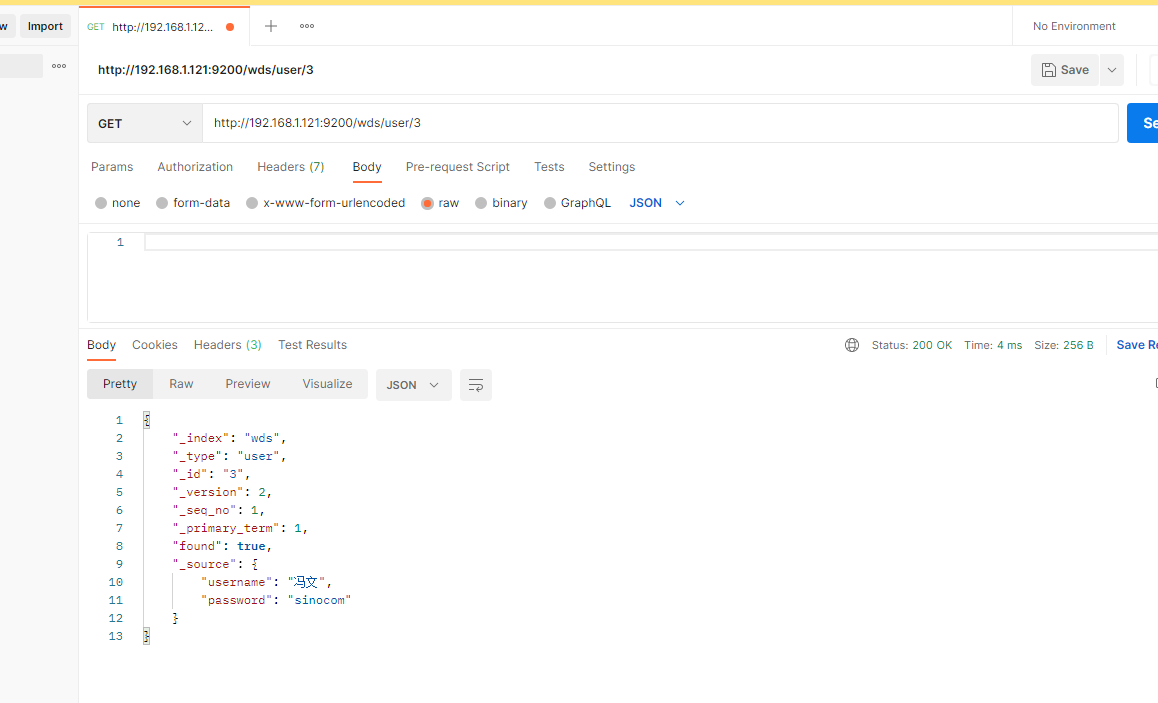
Task: Select the GraphQL body type radio
Action: (x=549, y=203)
